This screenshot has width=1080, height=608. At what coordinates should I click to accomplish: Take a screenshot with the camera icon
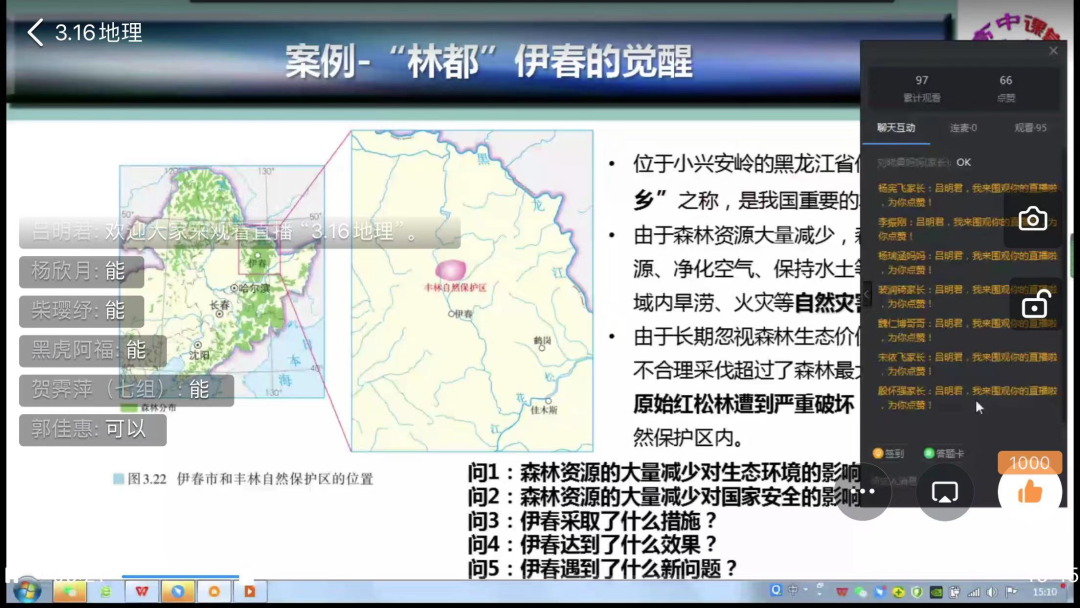pos(1032,219)
